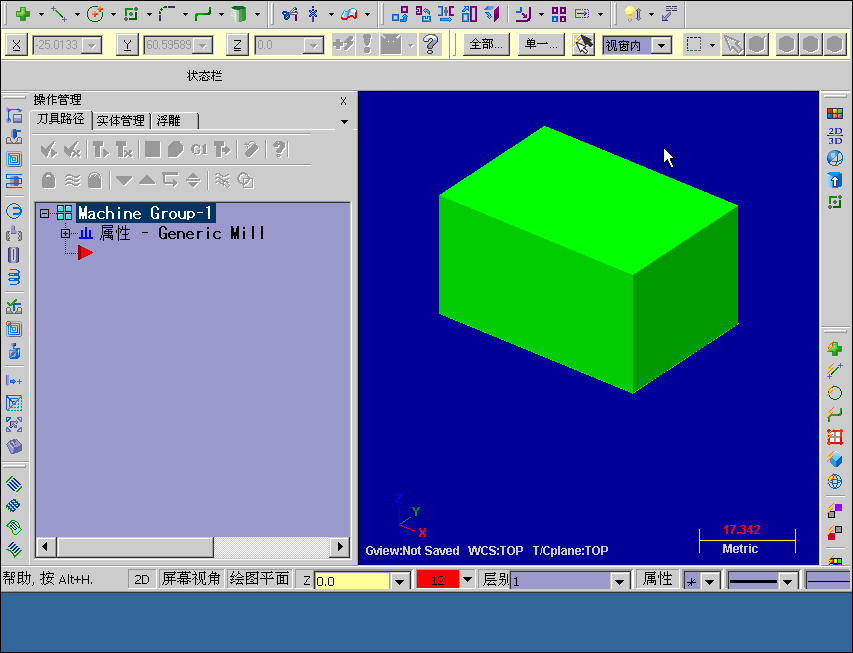Click the 属性 button in status bar

[656, 578]
